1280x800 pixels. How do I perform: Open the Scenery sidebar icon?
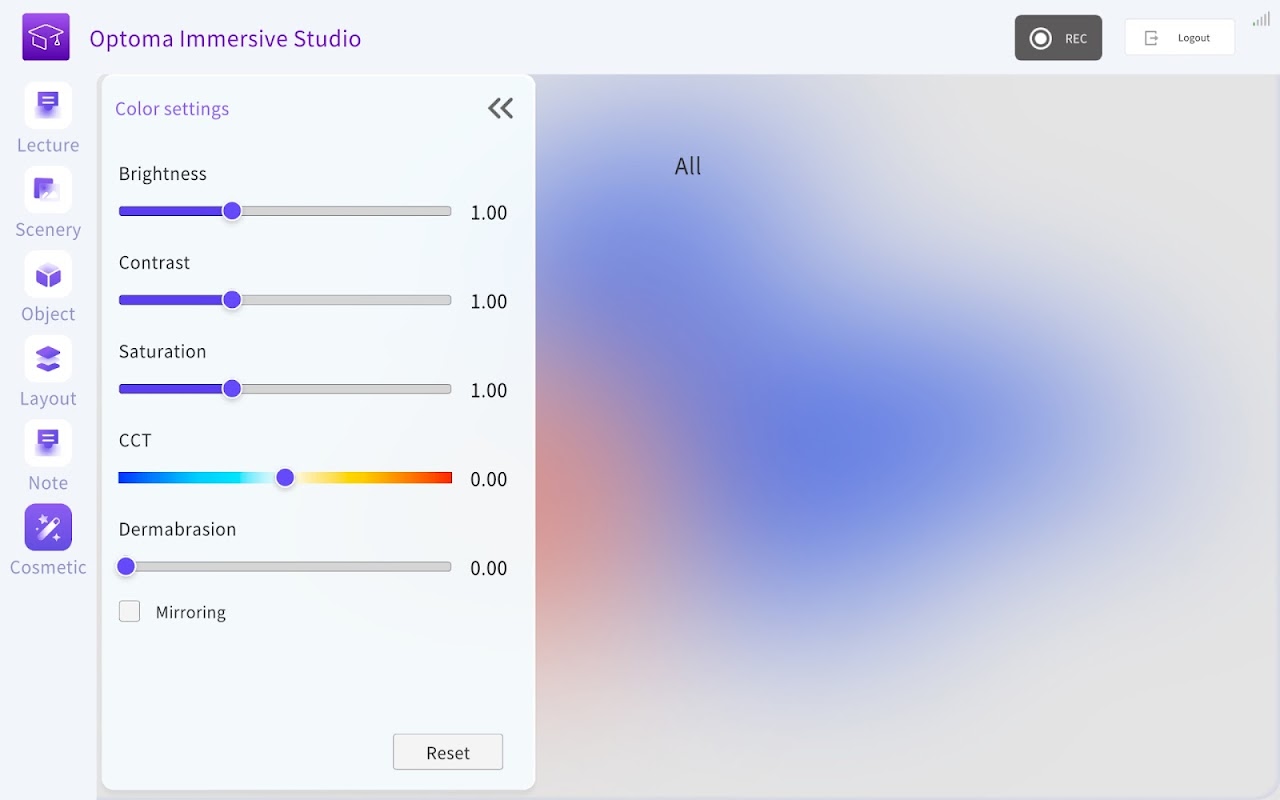48,190
